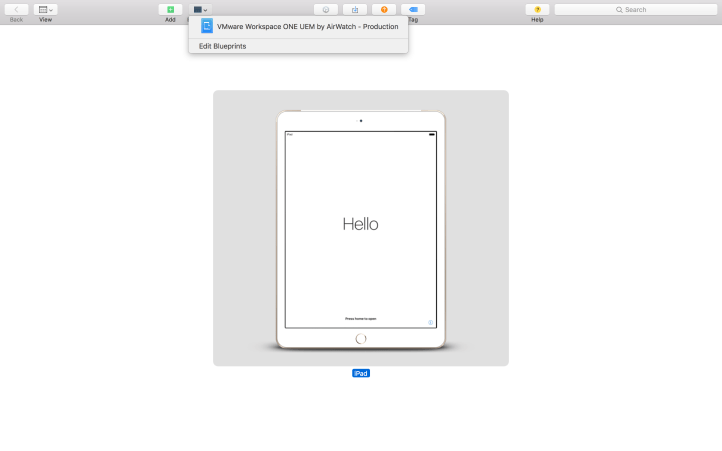
Task: Click the Update download toolbar icon
Action: pyautogui.click(x=355, y=10)
